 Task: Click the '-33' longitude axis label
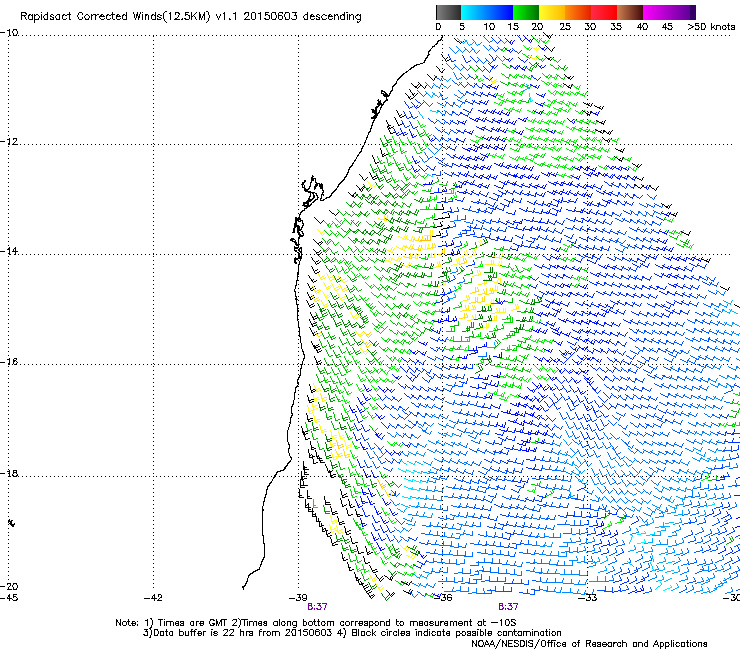tap(588, 598)
